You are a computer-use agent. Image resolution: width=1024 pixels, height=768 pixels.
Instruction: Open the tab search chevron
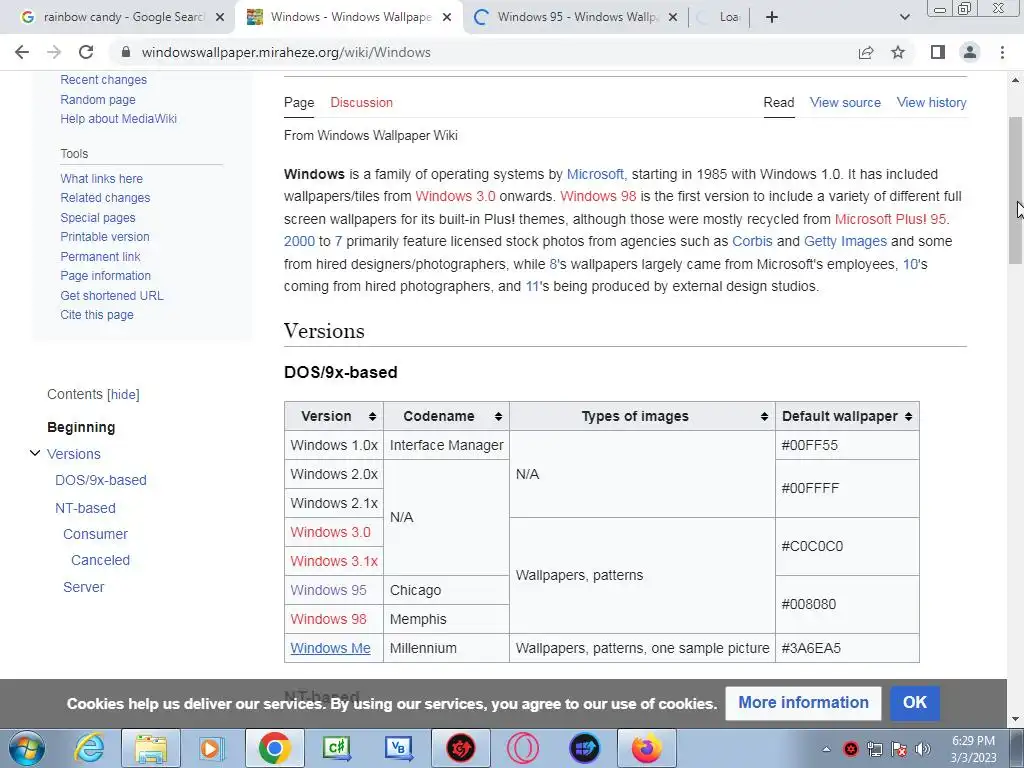coord(904,17)
